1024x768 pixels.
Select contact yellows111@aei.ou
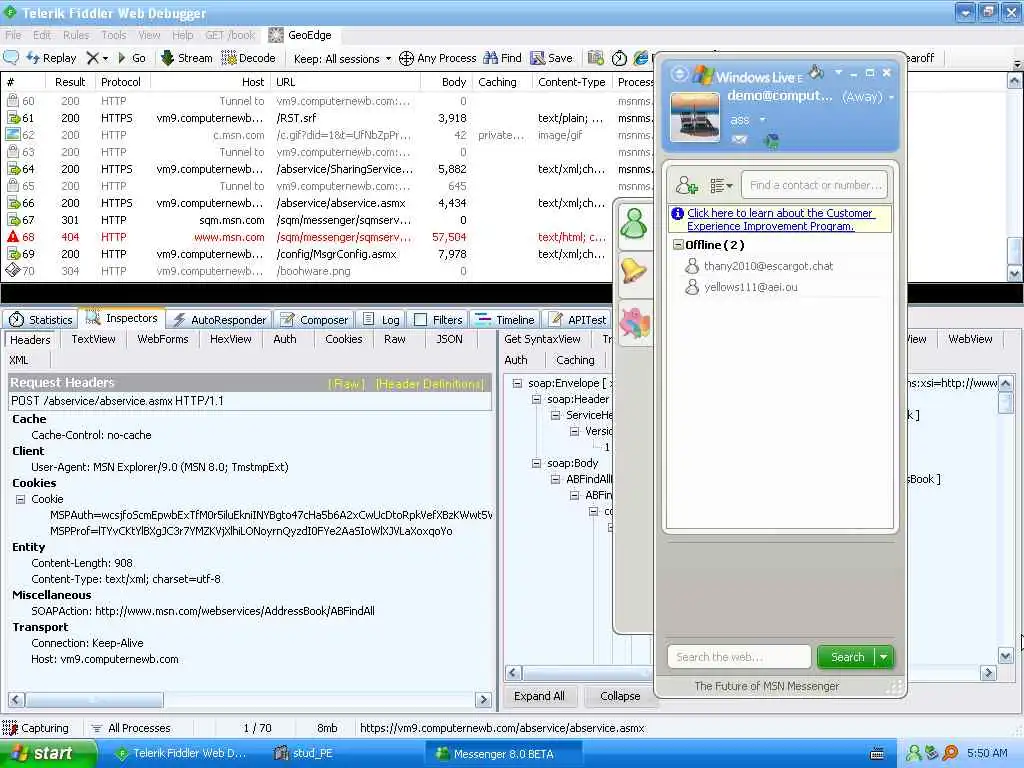click(750, 287)
